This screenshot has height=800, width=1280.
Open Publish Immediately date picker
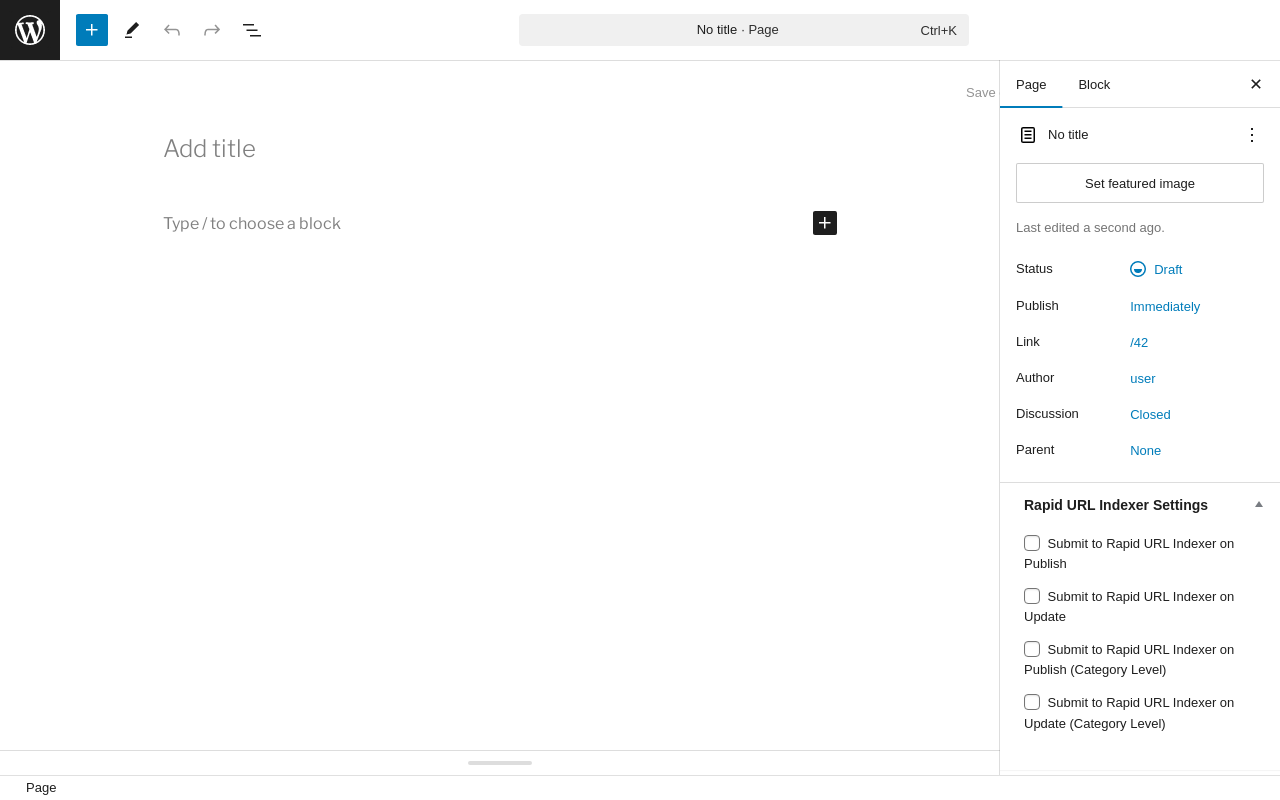tap(1165, 306)
